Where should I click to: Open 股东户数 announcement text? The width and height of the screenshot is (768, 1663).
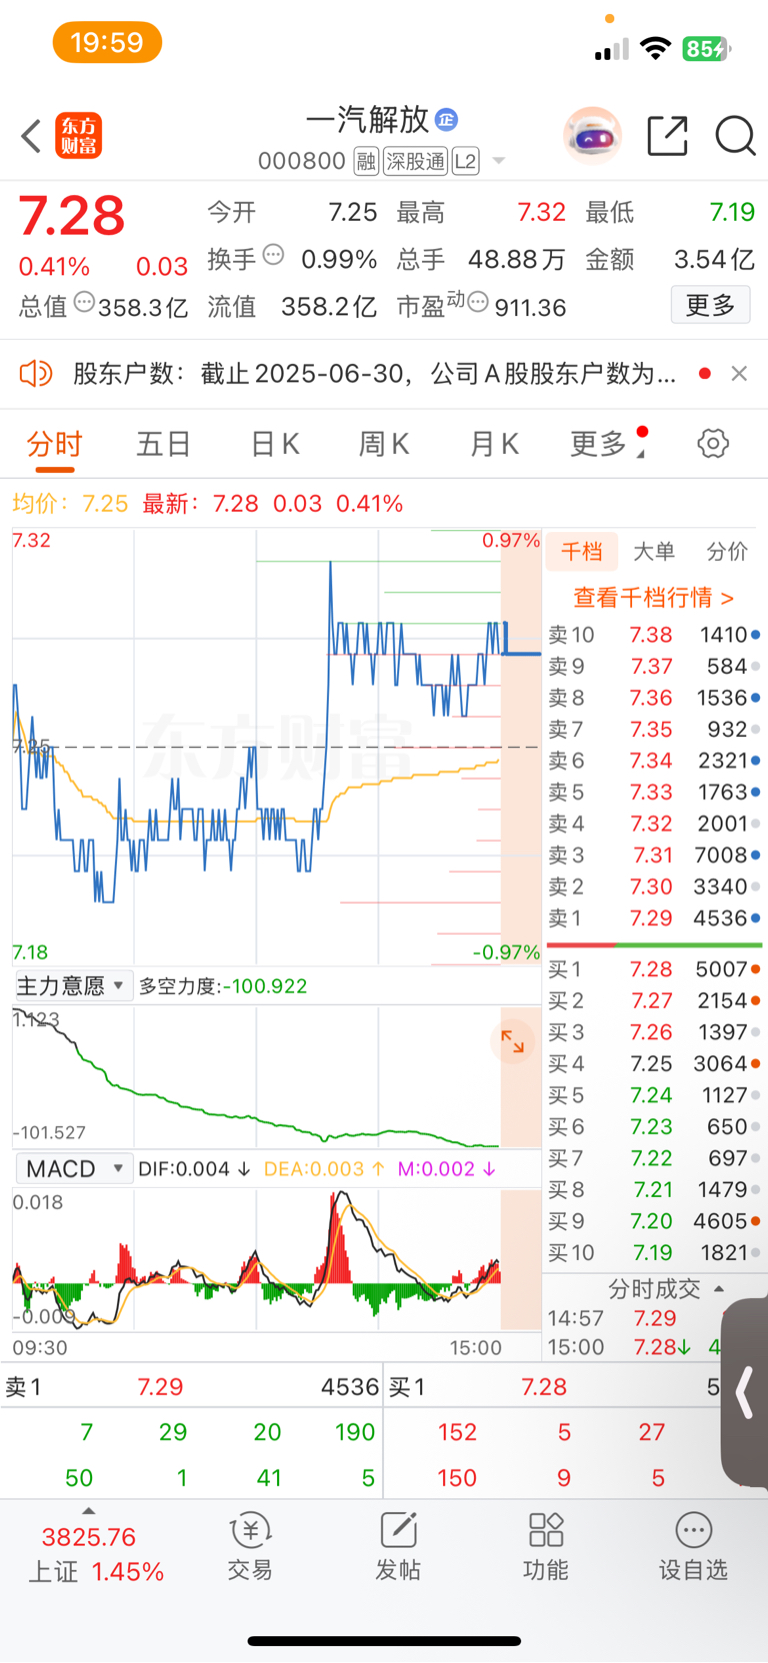click(x=374, y=374)
